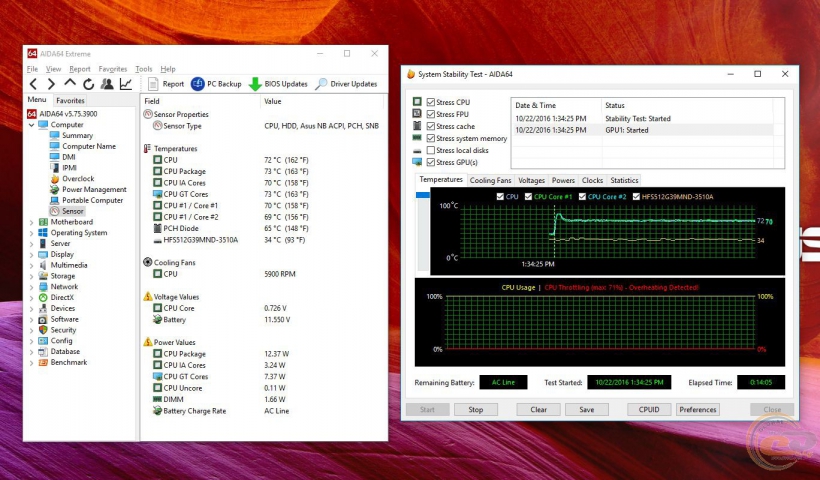The height and width of the screenshot is (480, 820).
Task: Expand the Display tree node
Action: coord(31,255)
